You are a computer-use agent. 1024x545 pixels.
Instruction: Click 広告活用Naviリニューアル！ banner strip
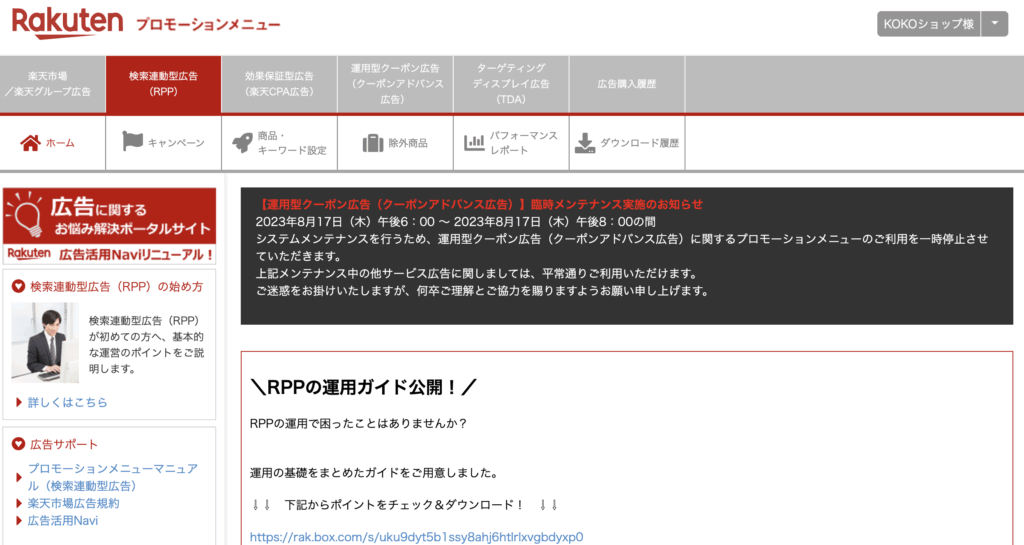[110, 255]
